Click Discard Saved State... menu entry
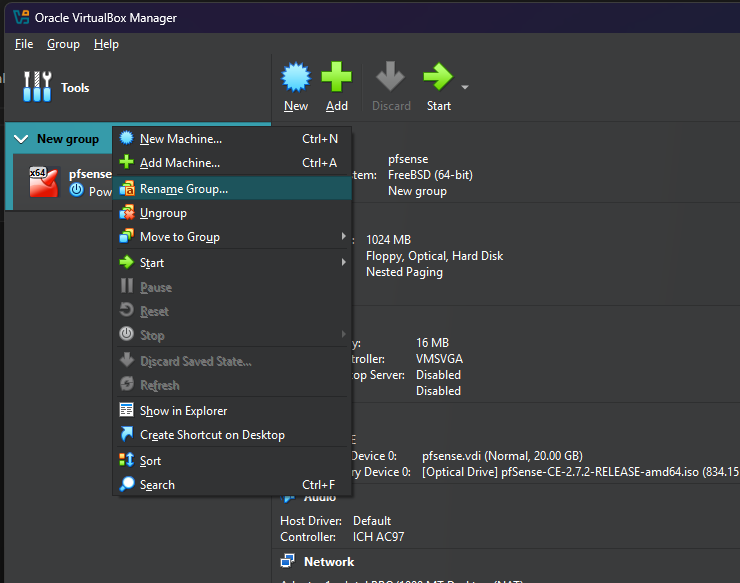This screenshot has width=740, height=583. (x=232, y=361)
